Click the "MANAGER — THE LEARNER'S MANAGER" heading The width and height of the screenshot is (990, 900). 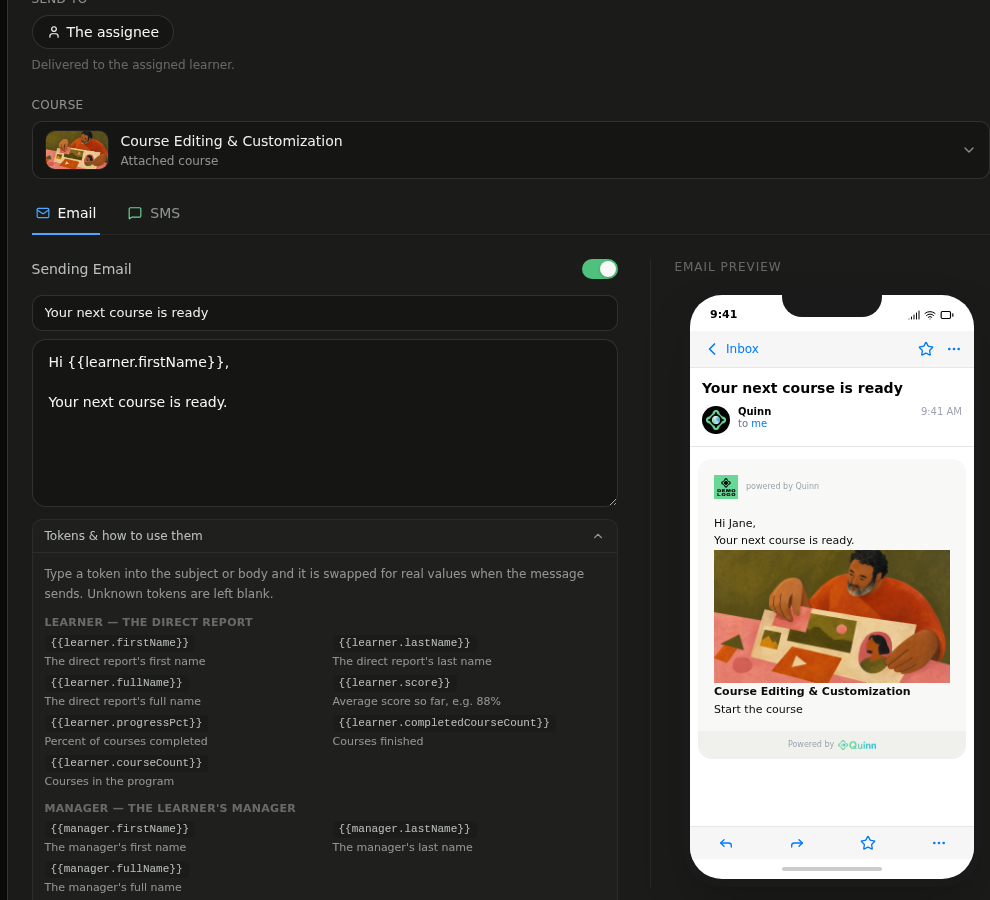170,808
